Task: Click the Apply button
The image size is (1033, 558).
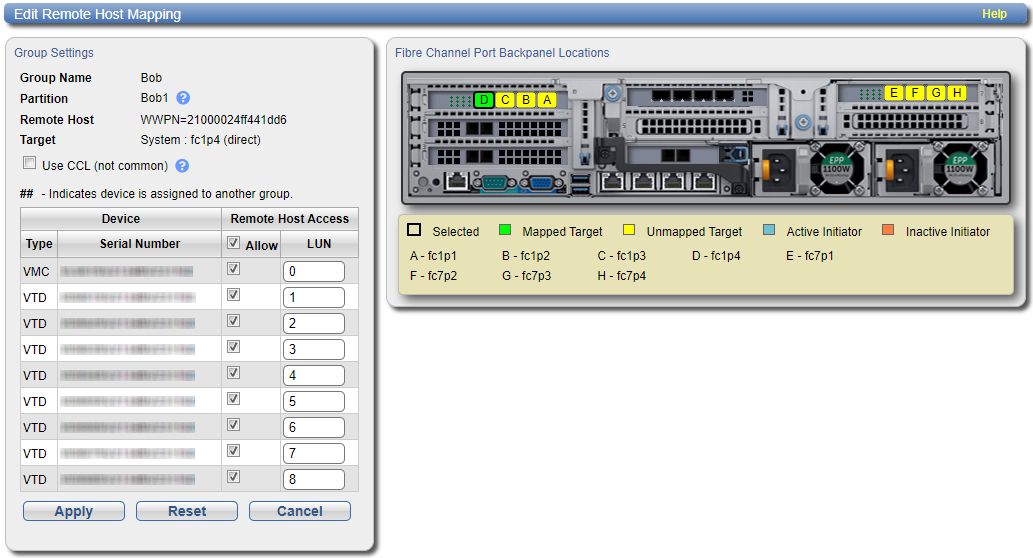Action: click(x=74, y=511)
